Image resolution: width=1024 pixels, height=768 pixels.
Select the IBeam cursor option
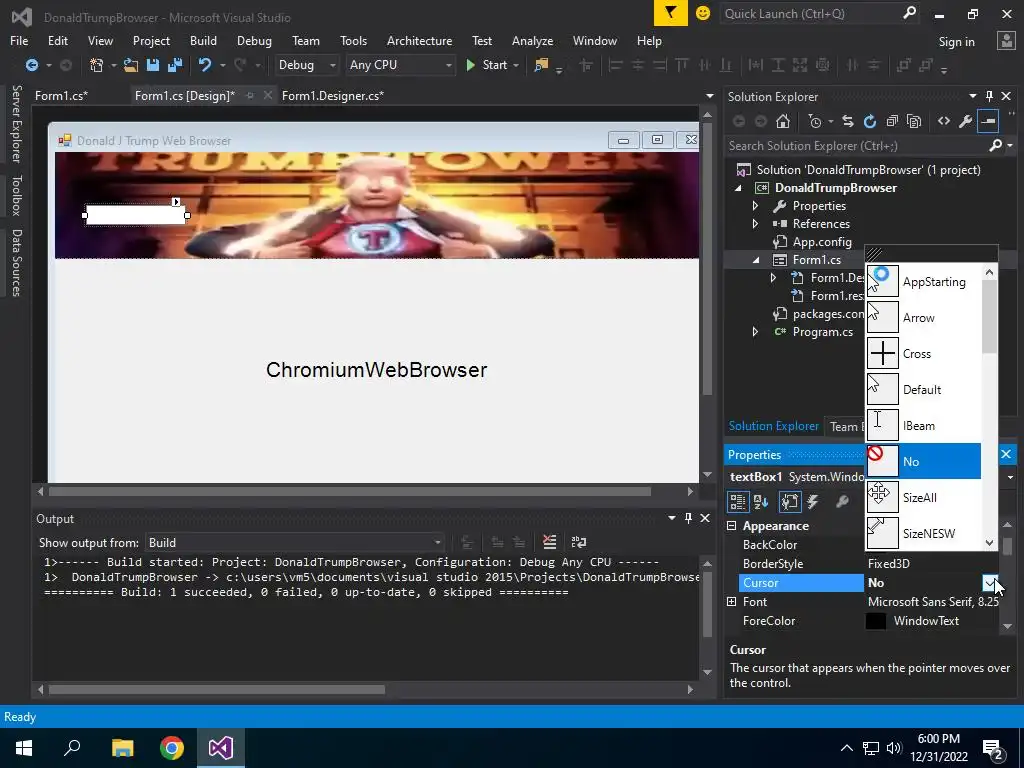[923, 425]
